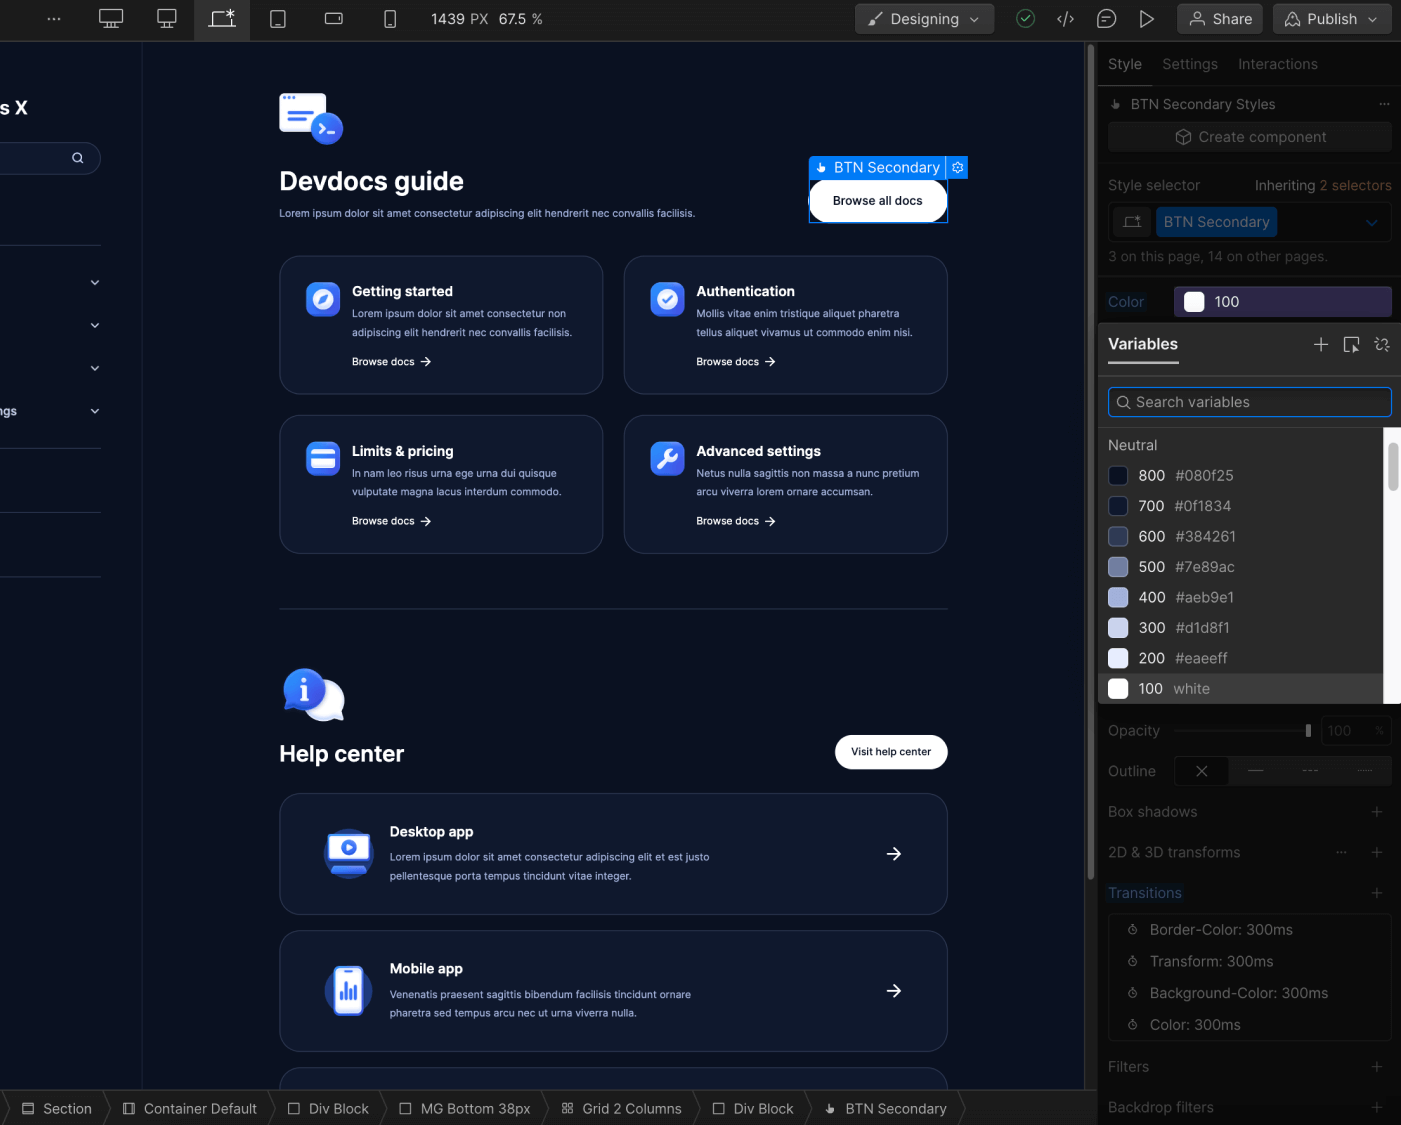Create a new variable with plus icon
Screen dimensions: 1401x1125
click(1320, 344)
